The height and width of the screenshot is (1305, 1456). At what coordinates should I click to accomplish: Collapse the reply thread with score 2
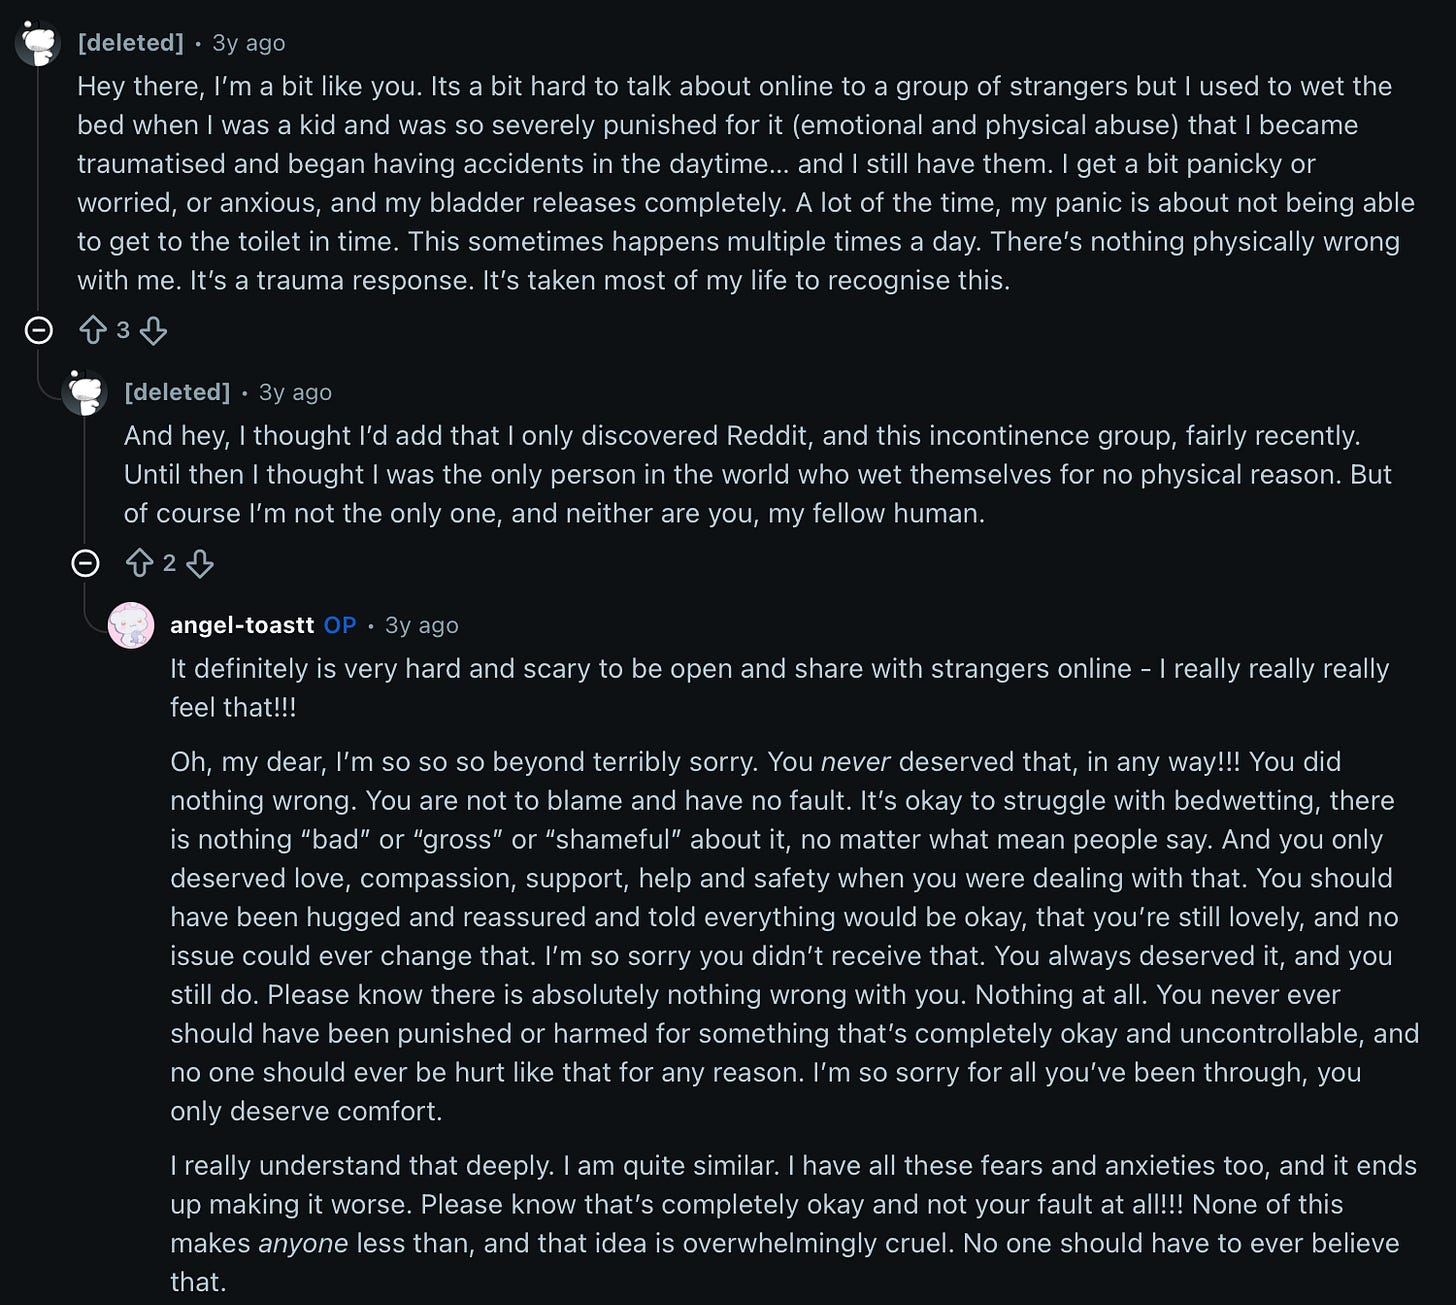[86, 564]
